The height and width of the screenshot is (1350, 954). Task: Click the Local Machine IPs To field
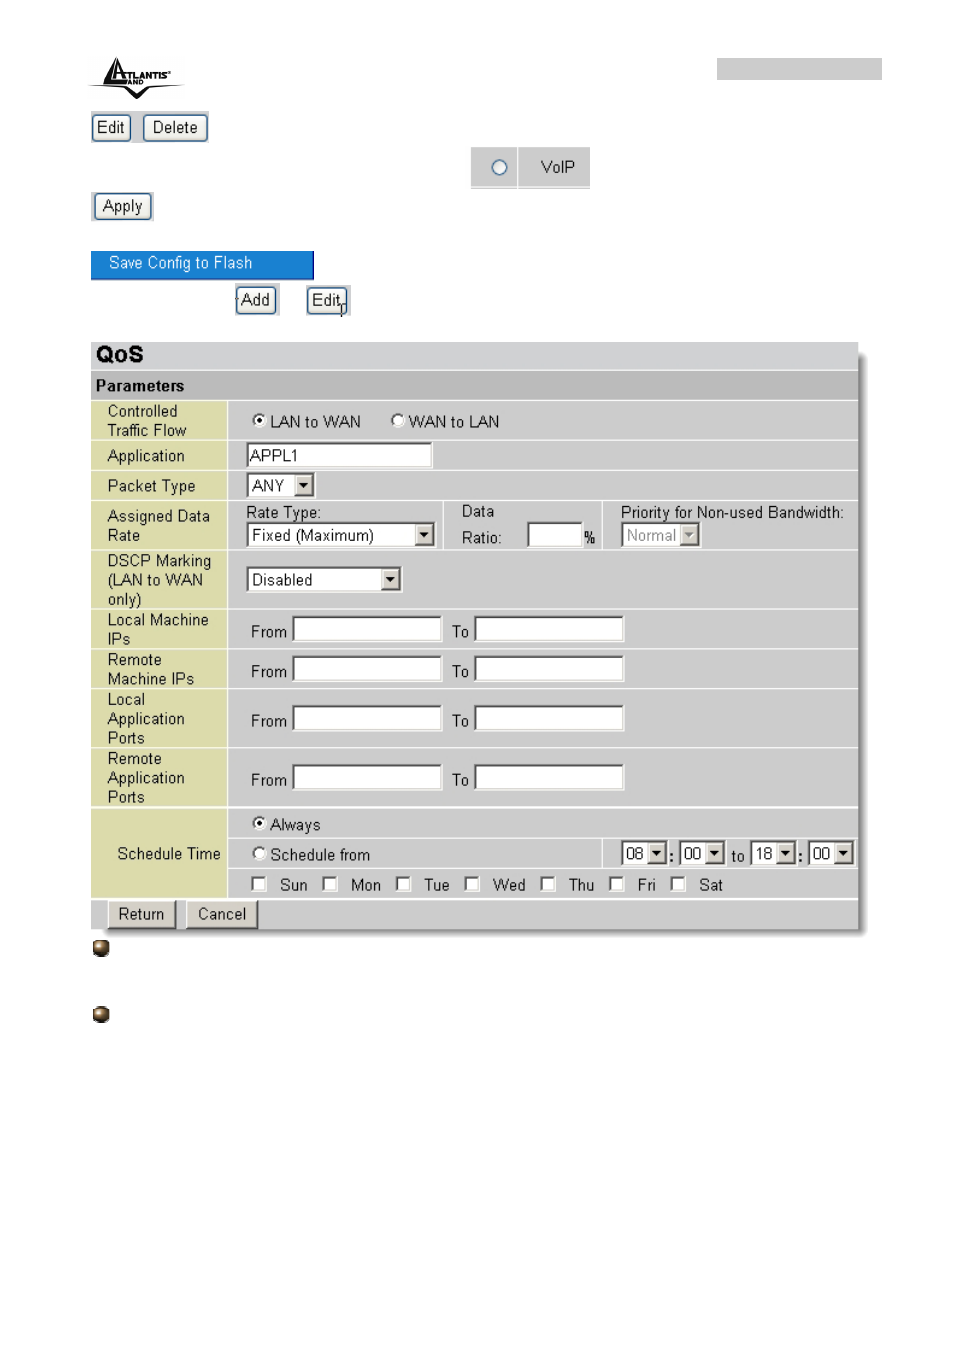[549, 629]
